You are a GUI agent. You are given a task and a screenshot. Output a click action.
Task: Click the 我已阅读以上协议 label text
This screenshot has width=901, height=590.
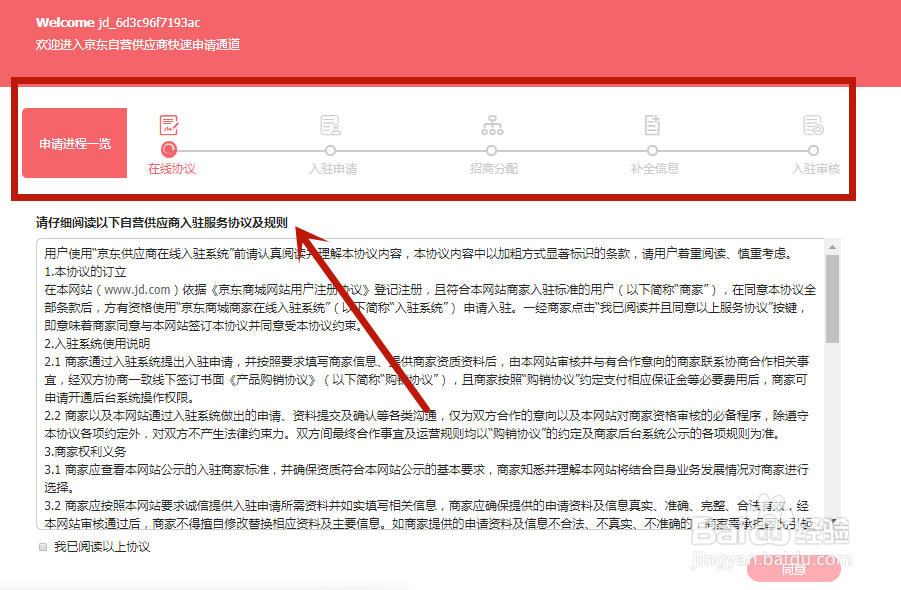pyautogui.click(x=102, y=547)
